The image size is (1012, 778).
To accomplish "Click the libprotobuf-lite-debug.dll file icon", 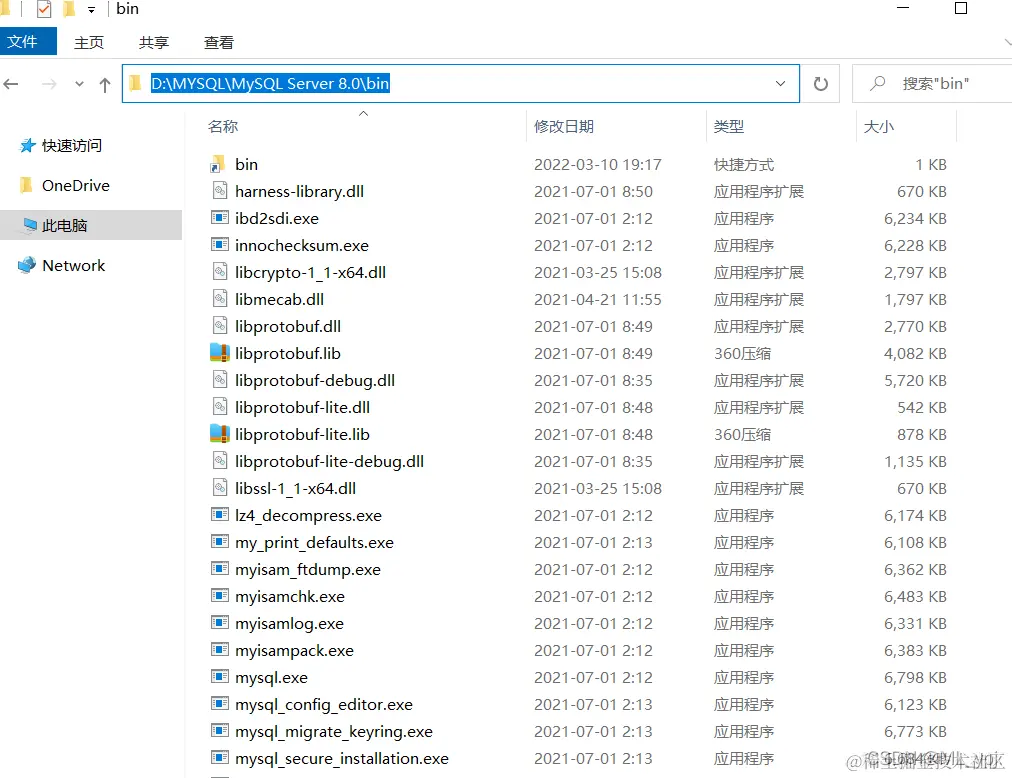I will (219, 461).
